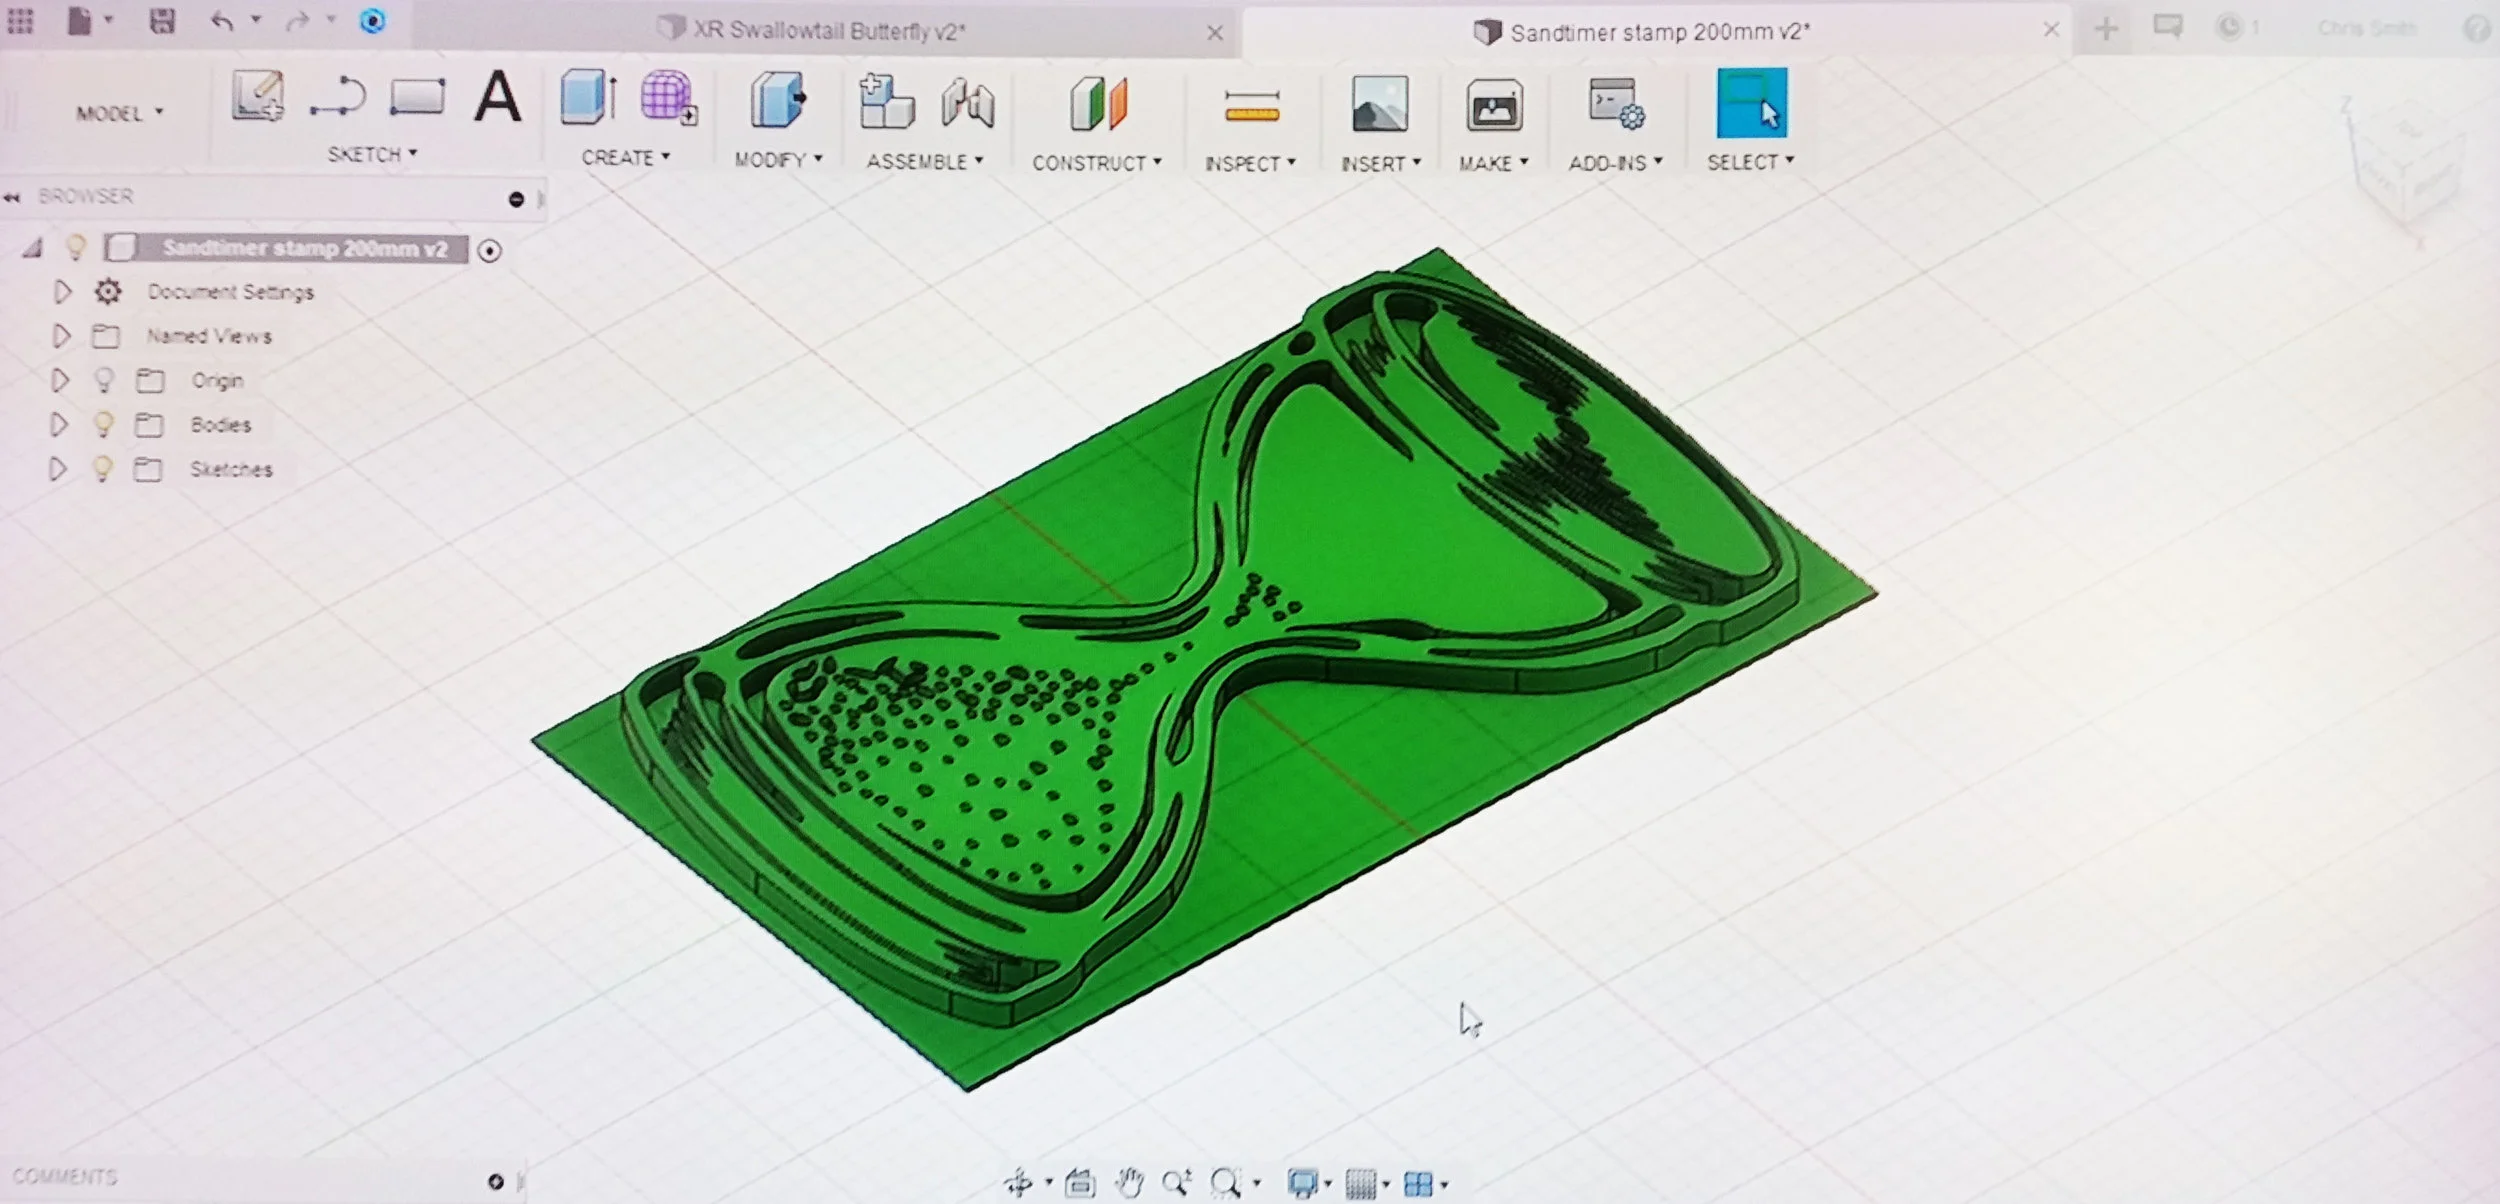
Task: Activate the root component radio button
Action: 489,251
